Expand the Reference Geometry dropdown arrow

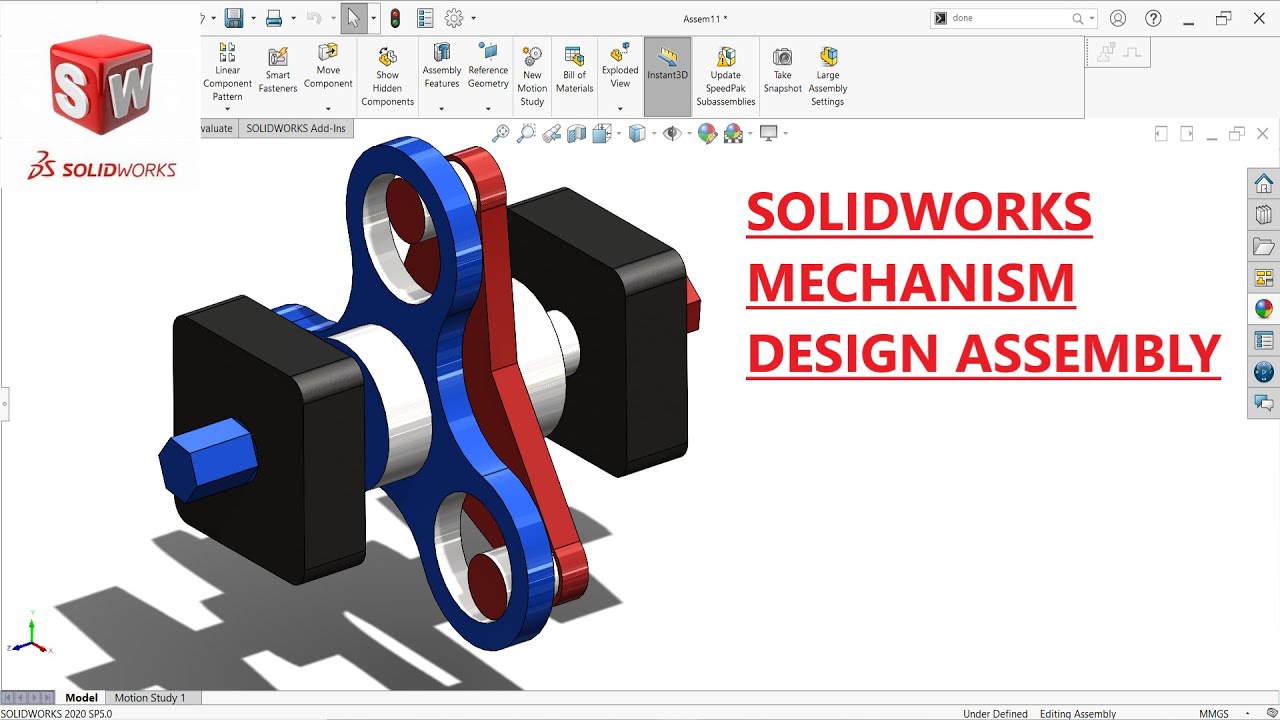[x=488, y=109]
